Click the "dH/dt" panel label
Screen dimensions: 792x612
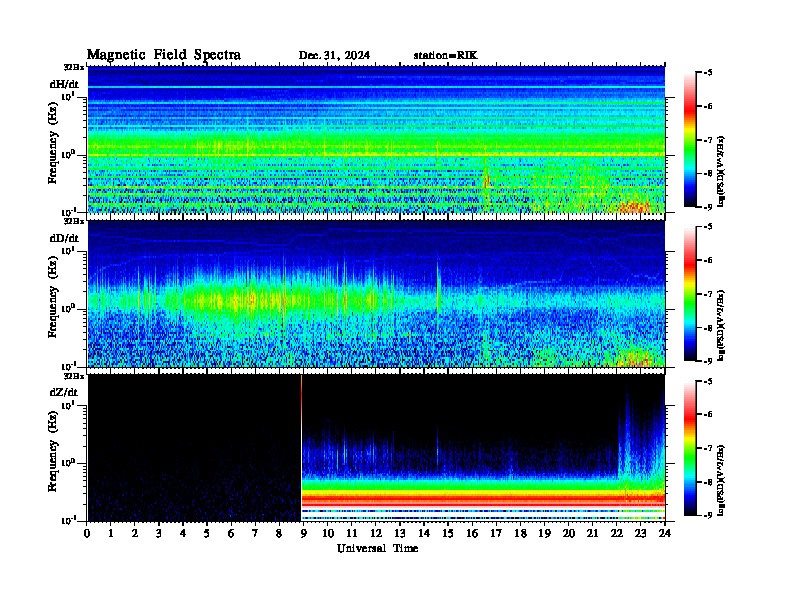64,84
